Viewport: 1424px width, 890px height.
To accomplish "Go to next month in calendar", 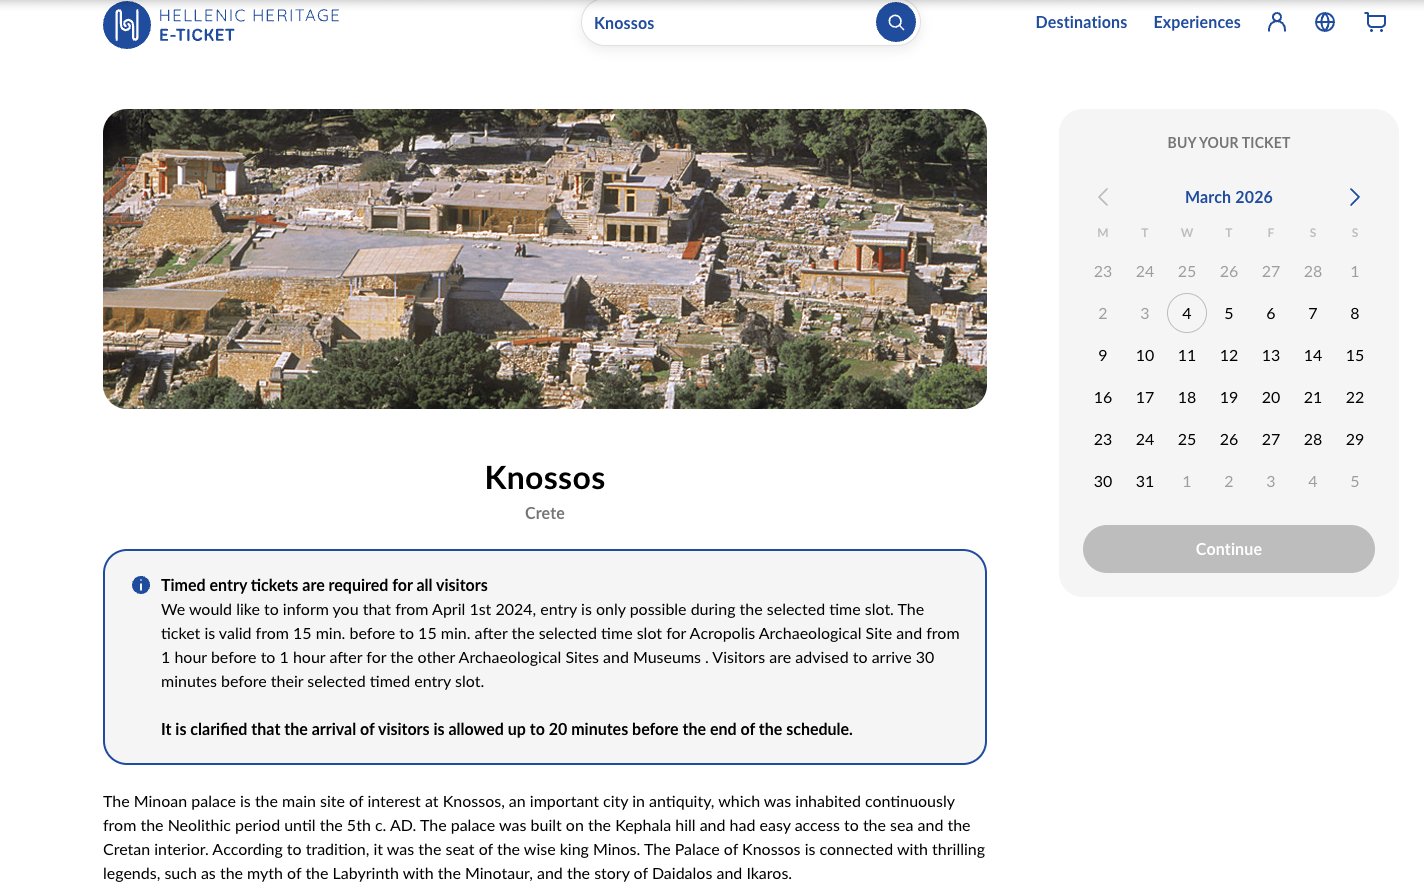I will pyautogui.click(x=1354, y=197).
